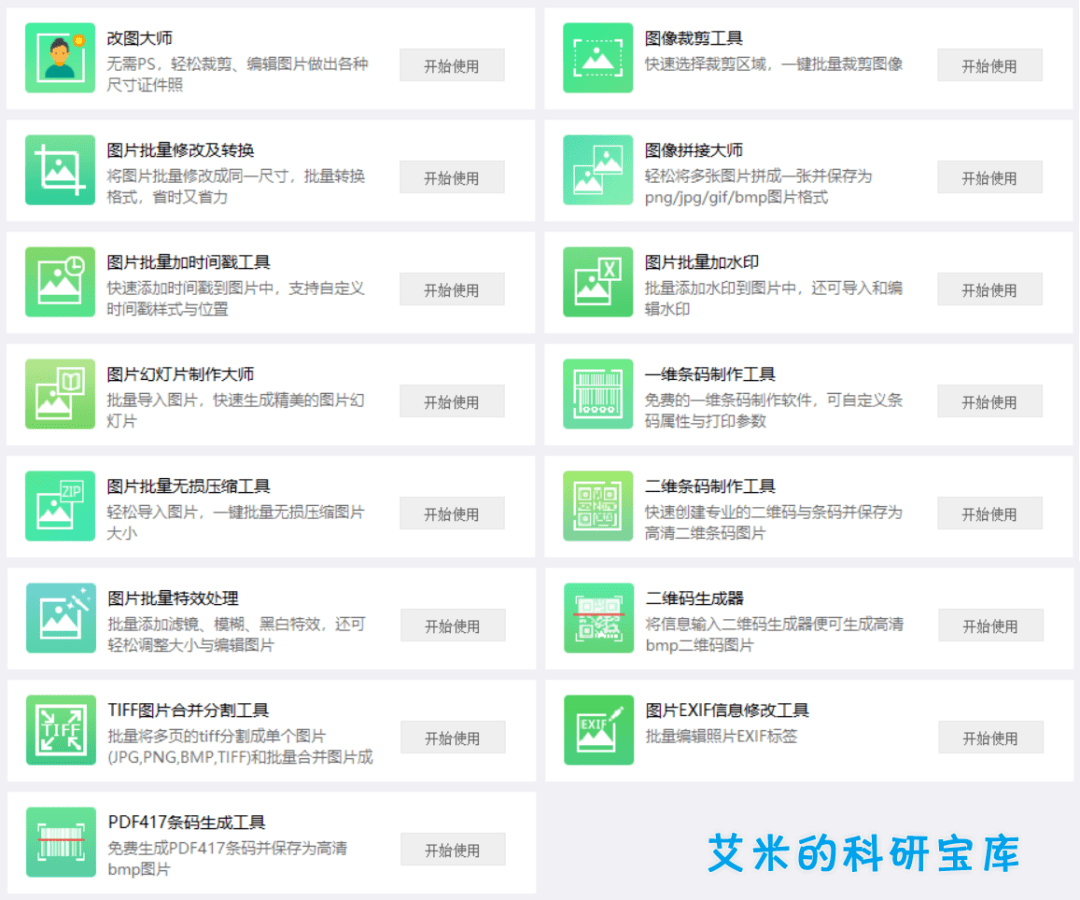Image resolution: width=1080 pixels, height=900 pixels.
Task: Click the PDF417条码生成工具 icon
Action: click(61, 842)
